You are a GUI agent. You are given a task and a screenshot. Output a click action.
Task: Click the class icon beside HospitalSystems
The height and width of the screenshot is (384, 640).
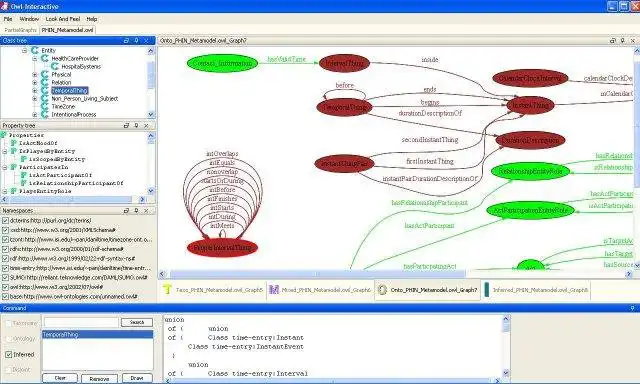coord(55,67)
